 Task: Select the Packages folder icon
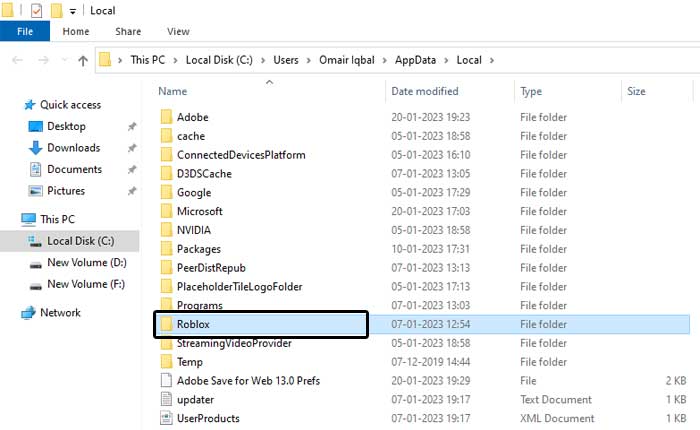pyautogui.click(x=166, y=249)
